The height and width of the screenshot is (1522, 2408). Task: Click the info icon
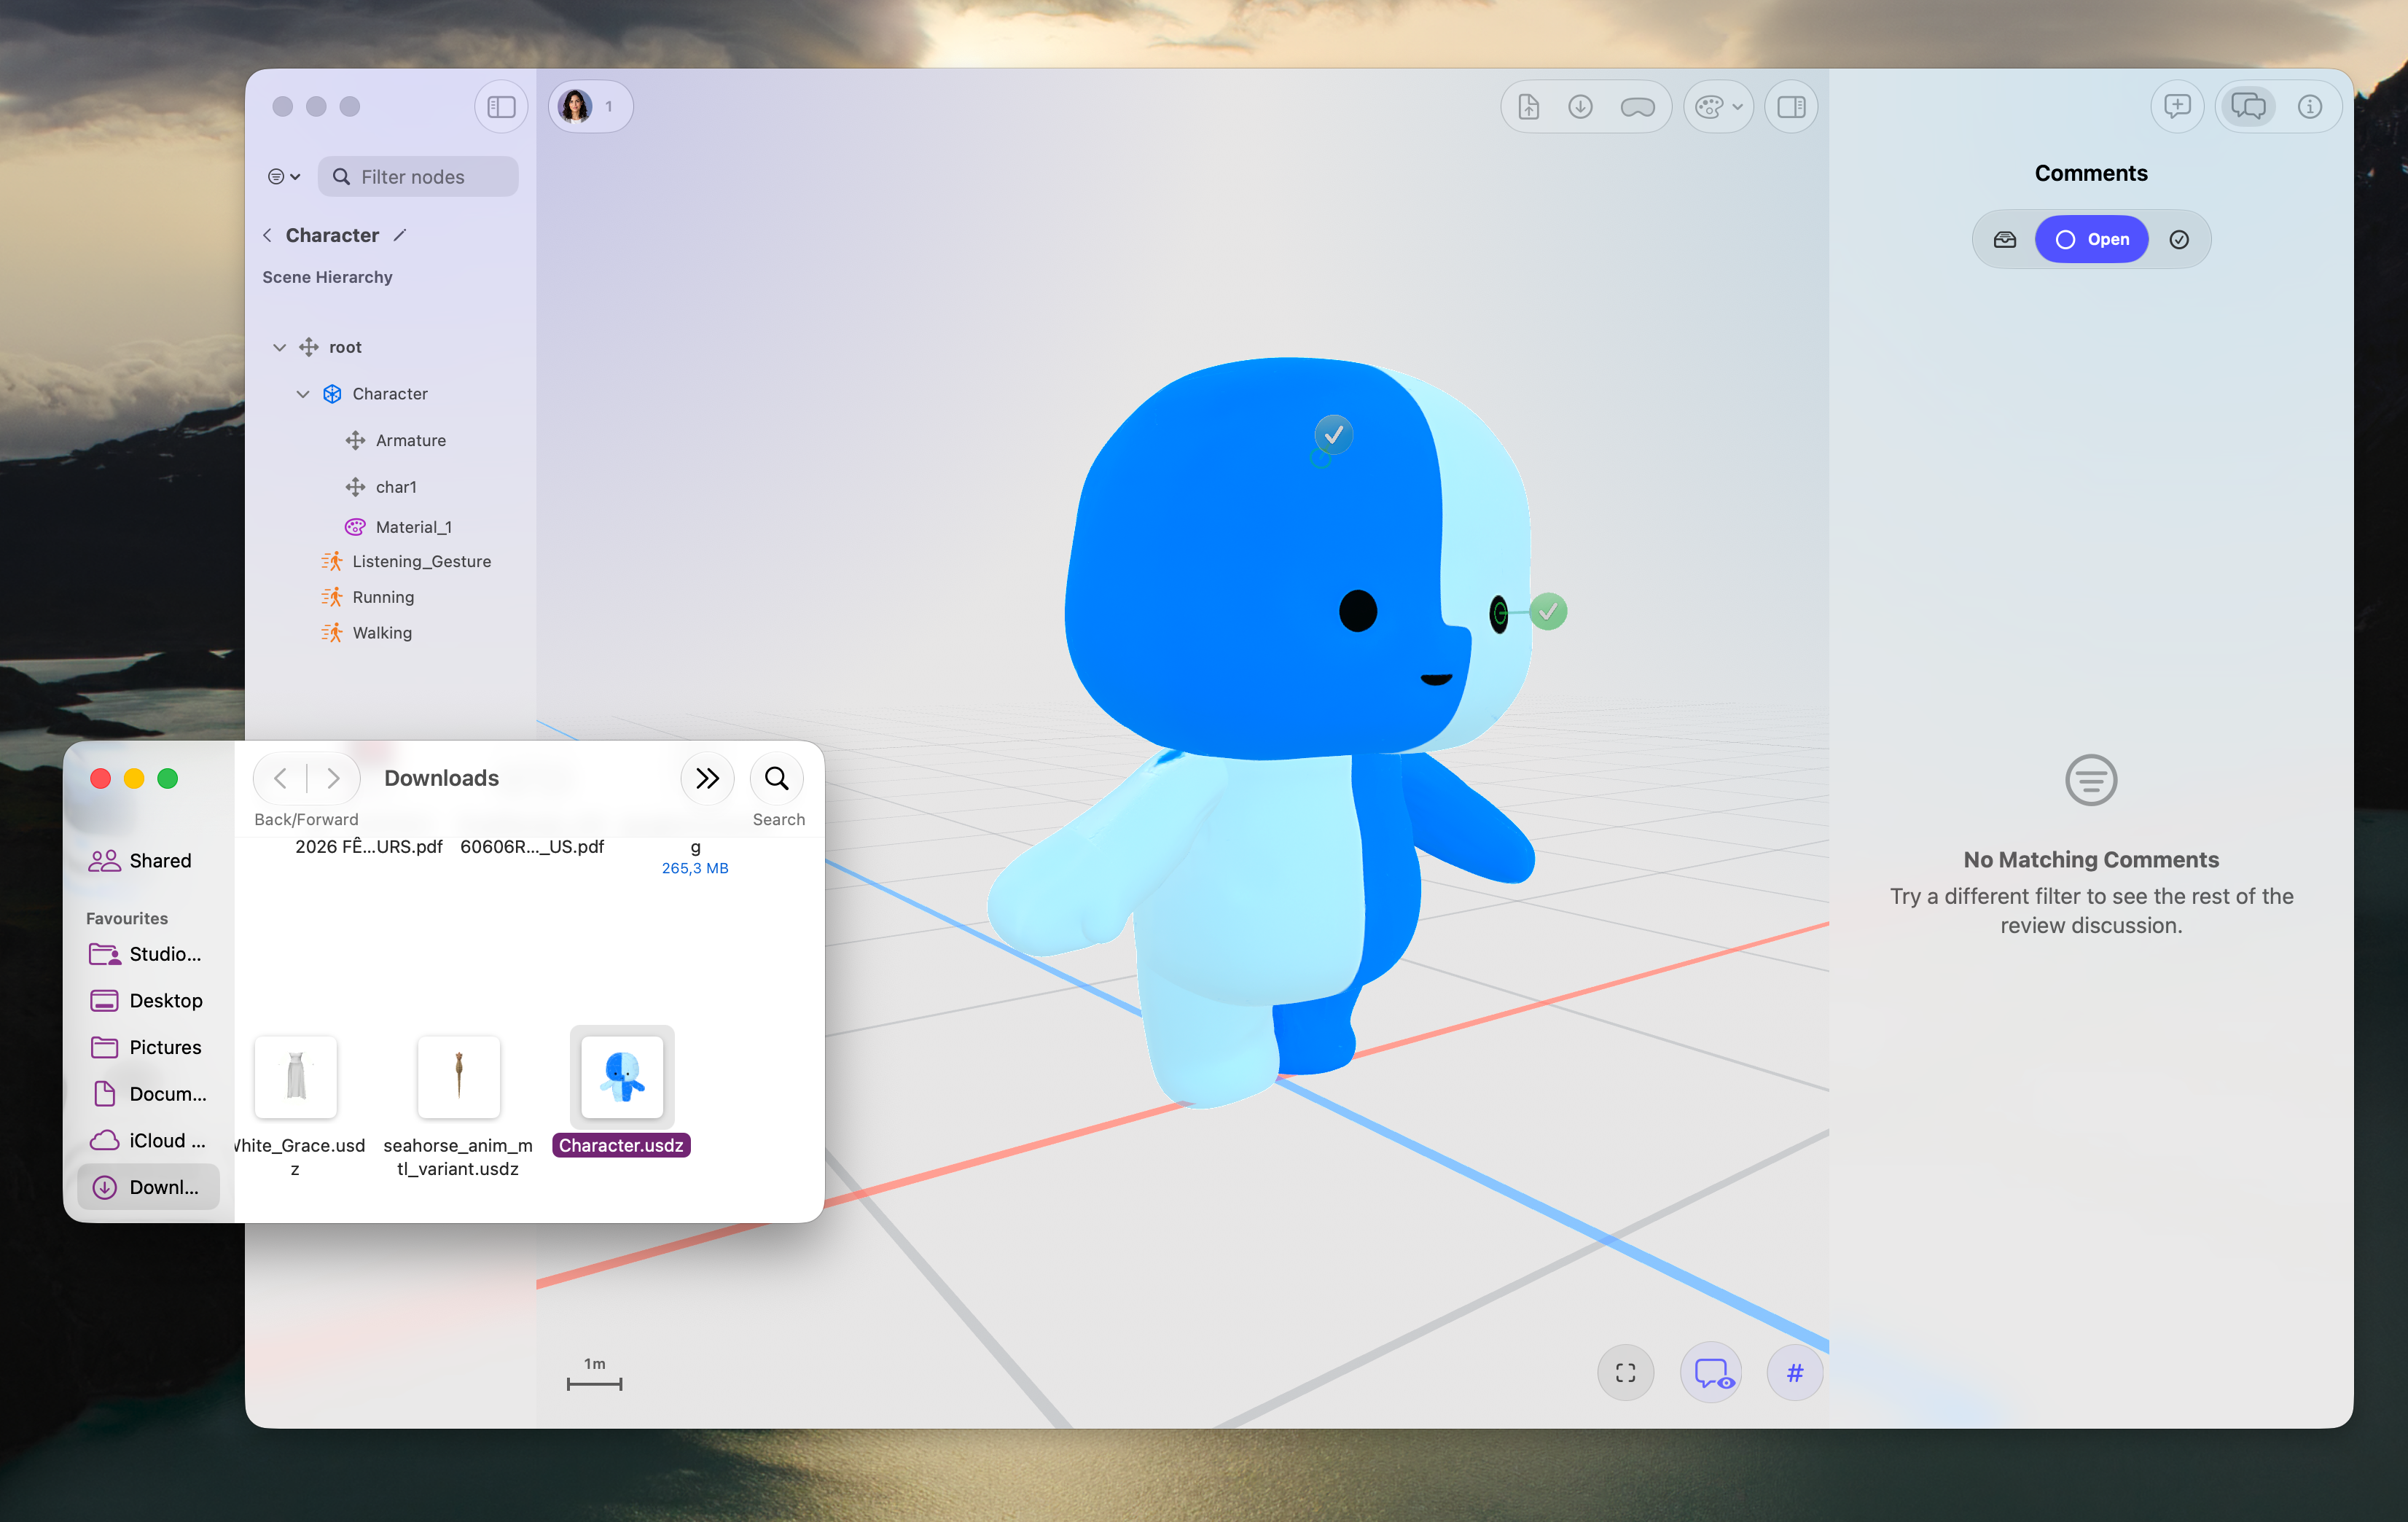(x=2309, y=106)
